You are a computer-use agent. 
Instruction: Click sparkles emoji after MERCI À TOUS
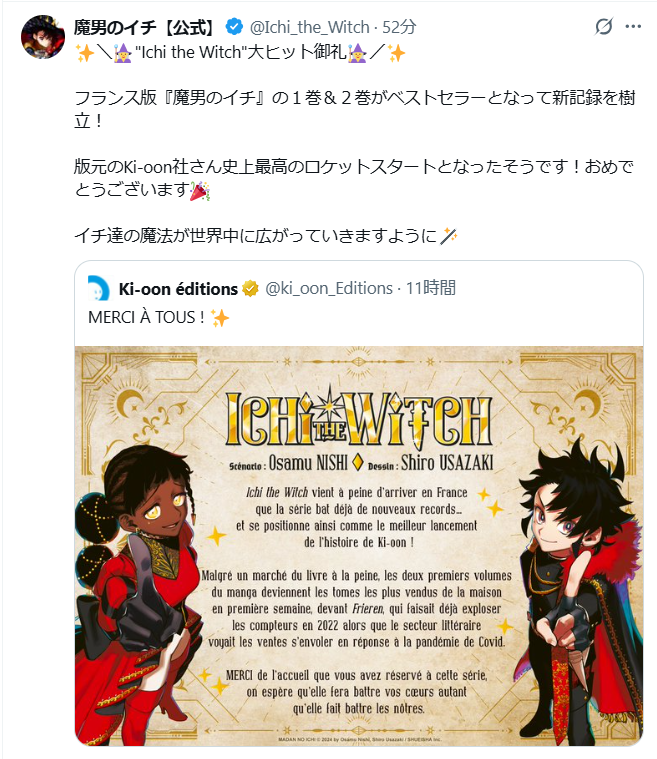click(219, 318)
